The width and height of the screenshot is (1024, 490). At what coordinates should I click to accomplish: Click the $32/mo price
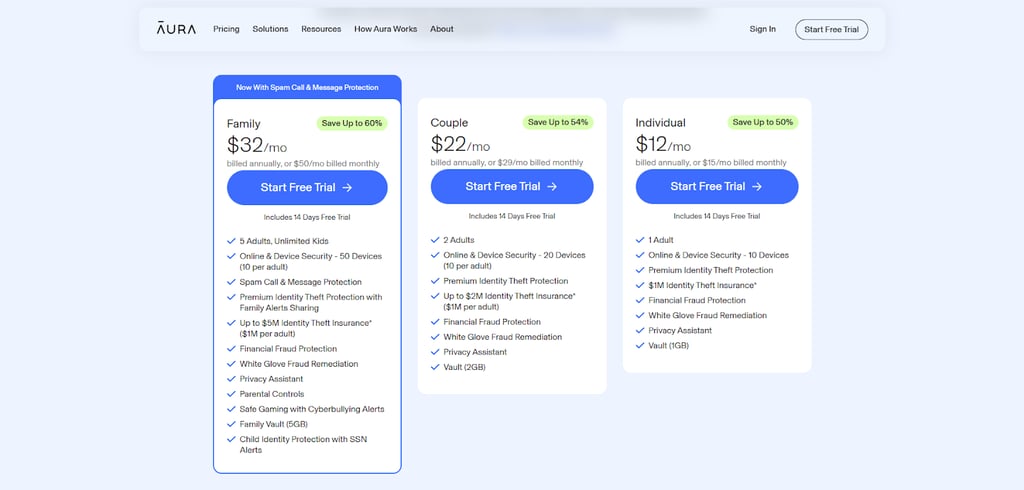click(x=257, y=145)
